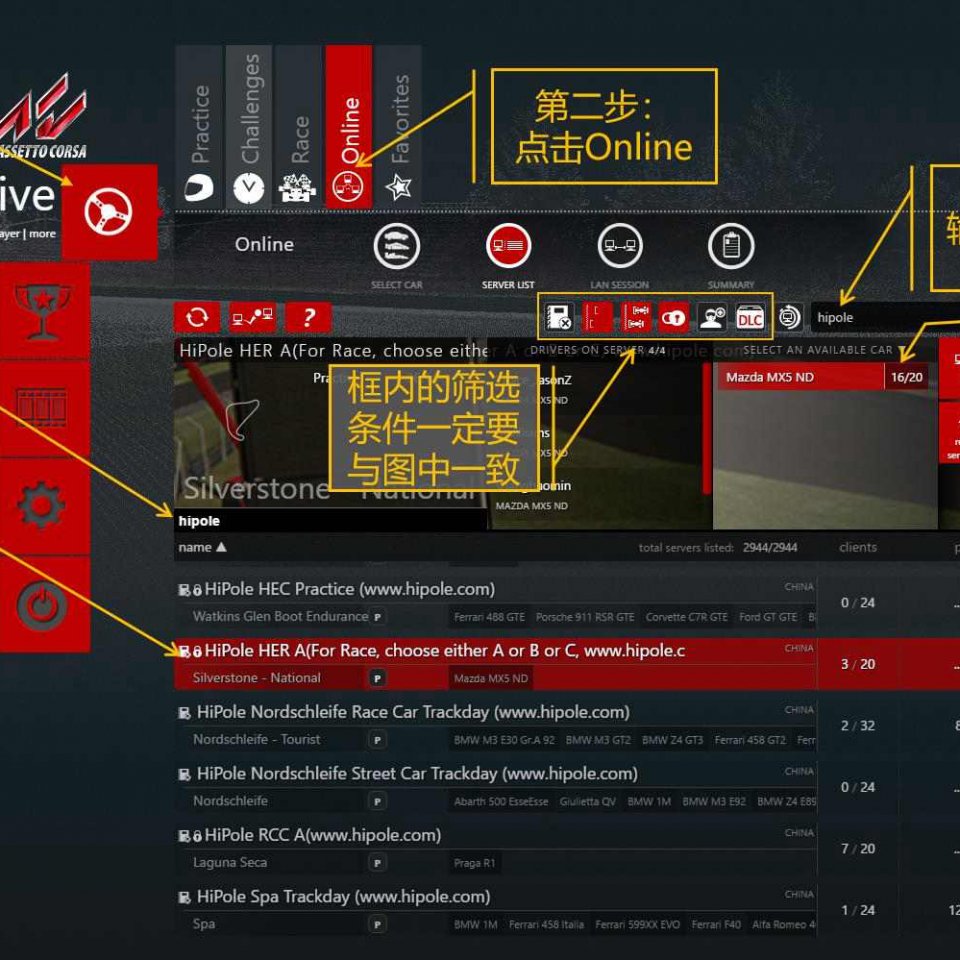
Task: Click the P session badge on Spa row
Action: [x=377, y=924]
